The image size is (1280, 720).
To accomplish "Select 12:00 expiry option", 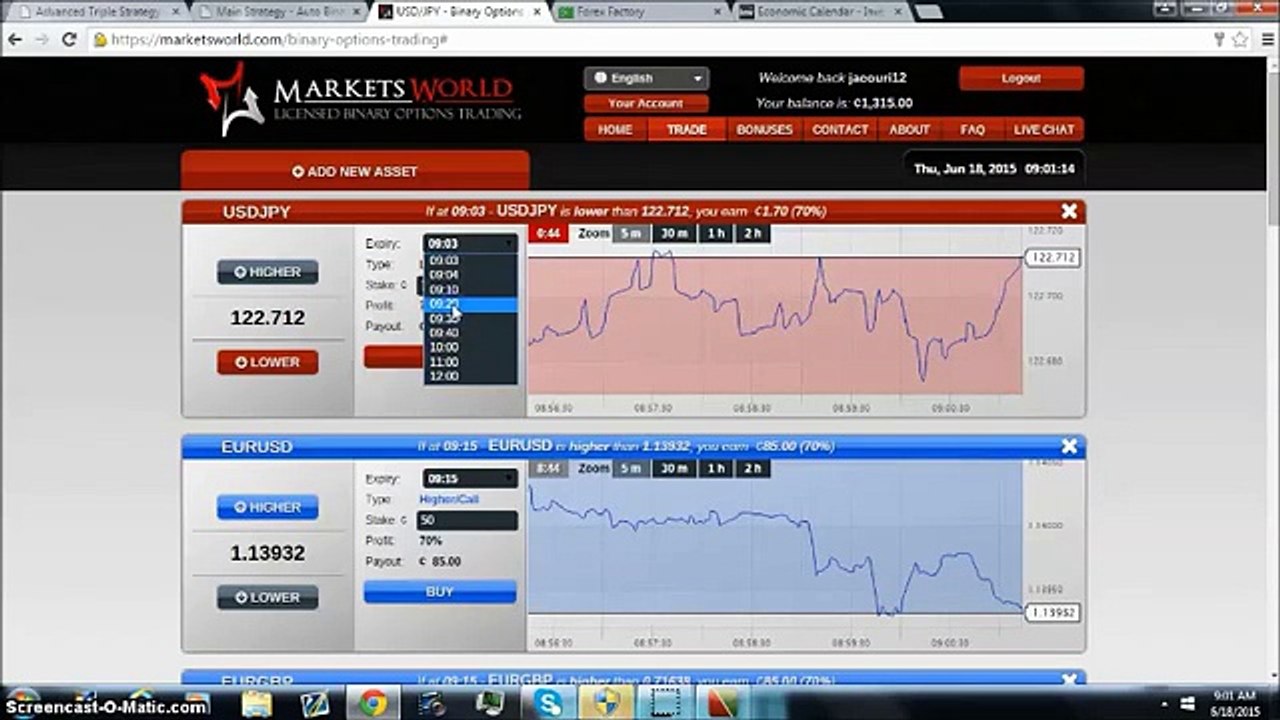I will tap(471, 377).
